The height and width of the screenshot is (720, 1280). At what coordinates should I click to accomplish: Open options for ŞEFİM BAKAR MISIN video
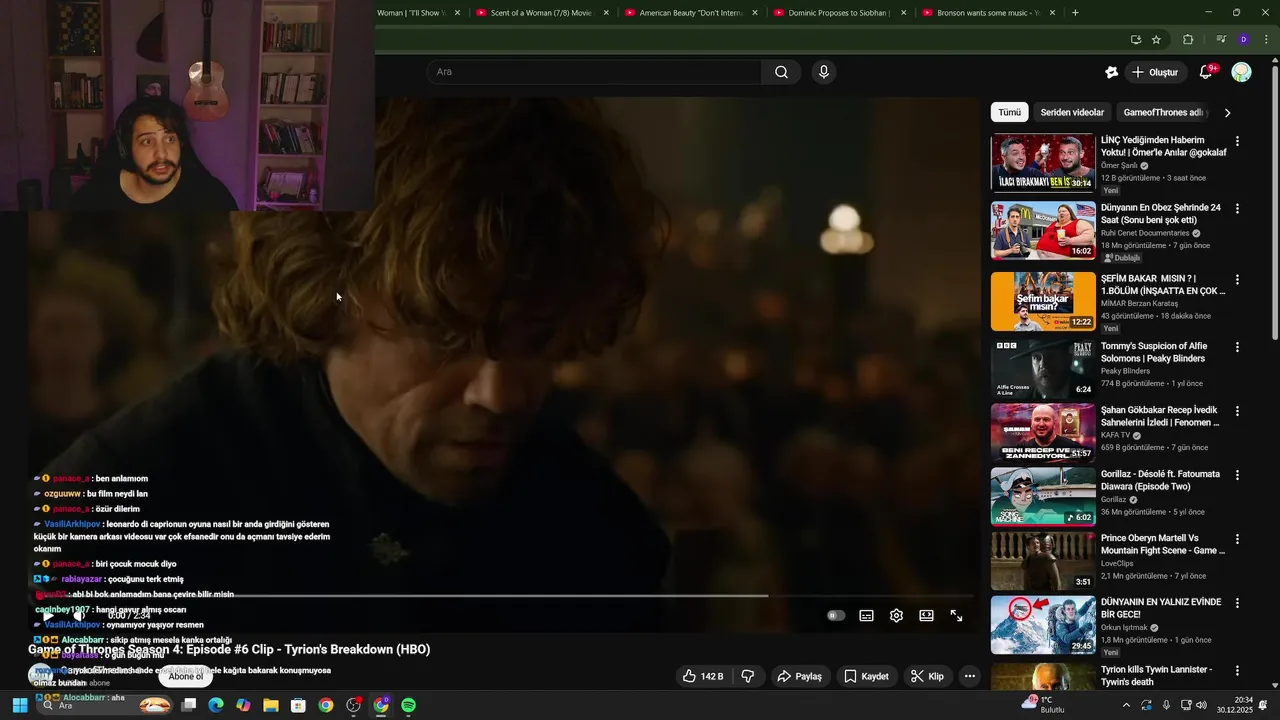1237,279
